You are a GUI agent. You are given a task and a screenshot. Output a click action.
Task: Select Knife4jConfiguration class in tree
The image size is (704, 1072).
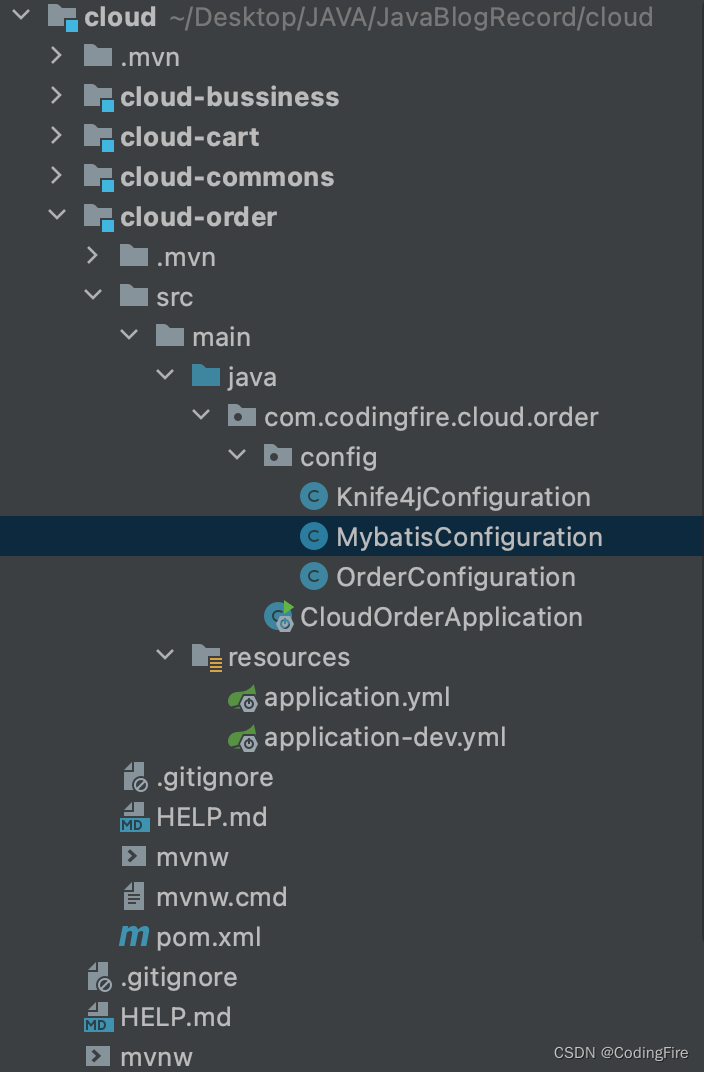[463, 497]
